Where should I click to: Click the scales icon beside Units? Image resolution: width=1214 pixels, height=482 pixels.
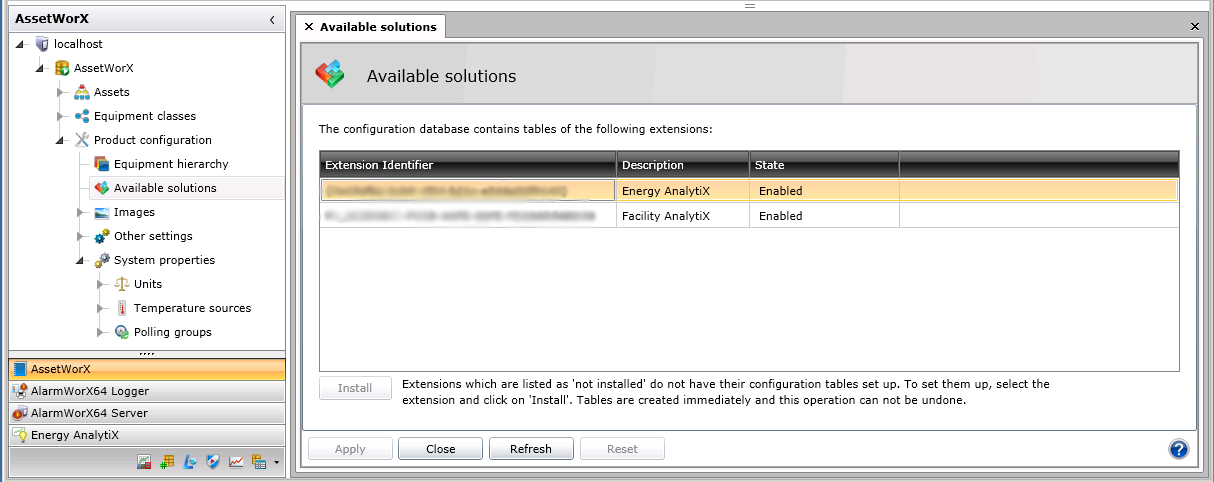(x=122, y=284)
